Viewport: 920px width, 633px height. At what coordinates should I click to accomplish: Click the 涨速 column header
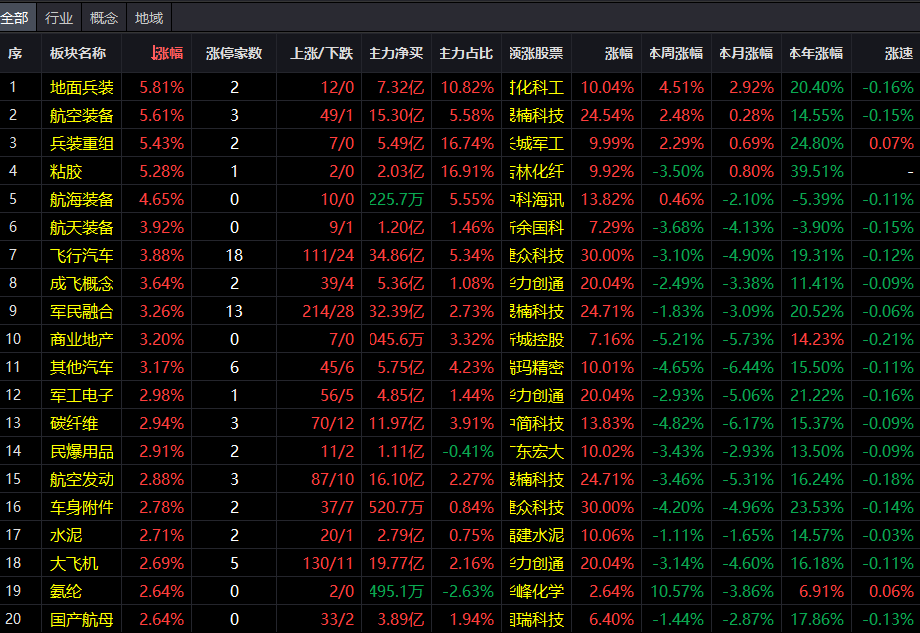899,53
